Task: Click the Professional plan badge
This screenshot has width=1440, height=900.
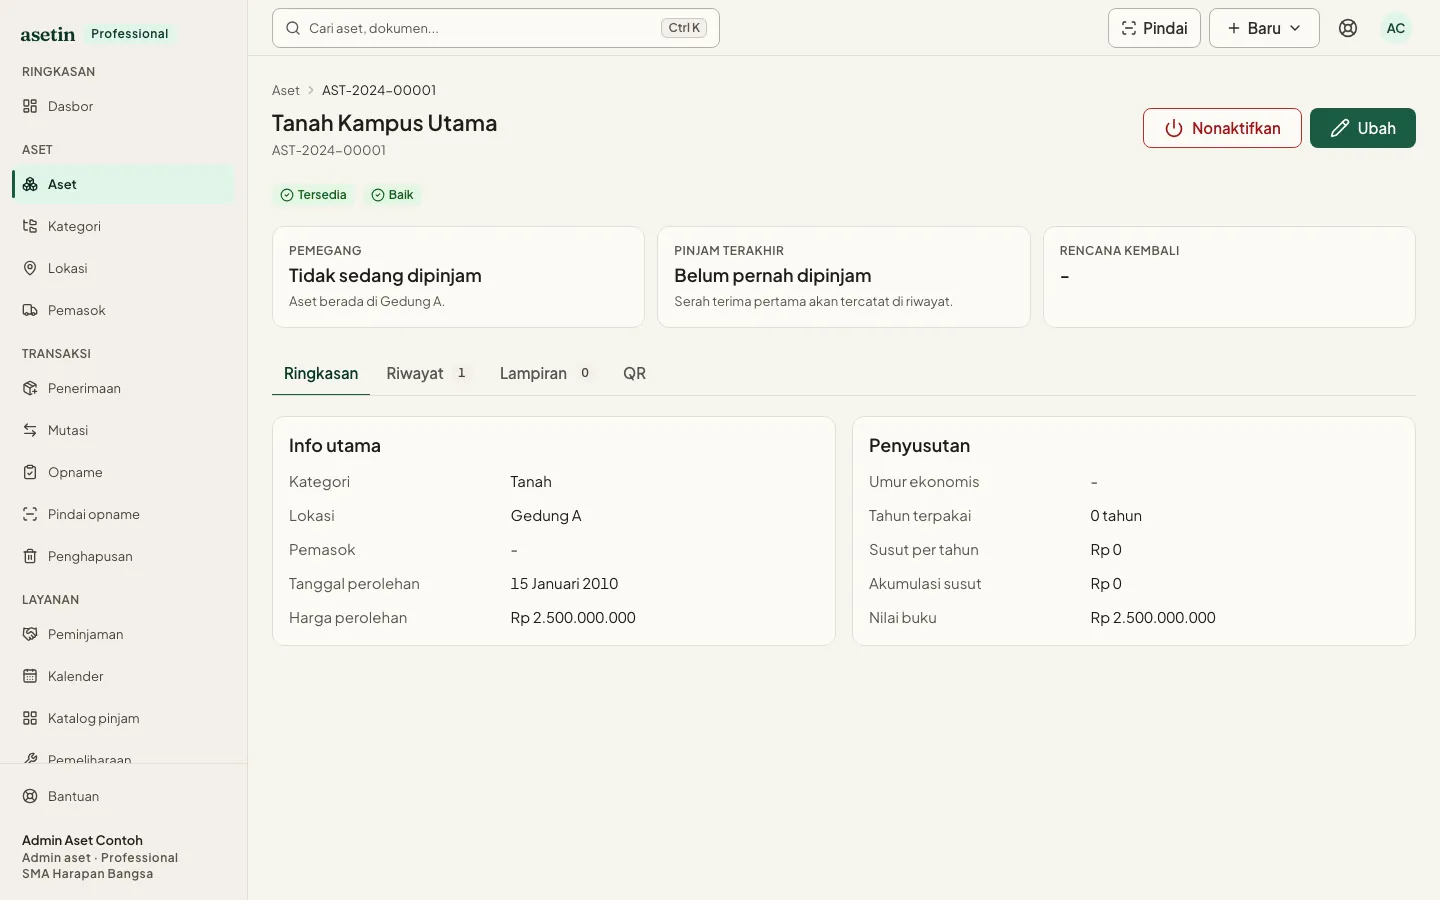Action: pyautogui.click(x=130, y=34)
